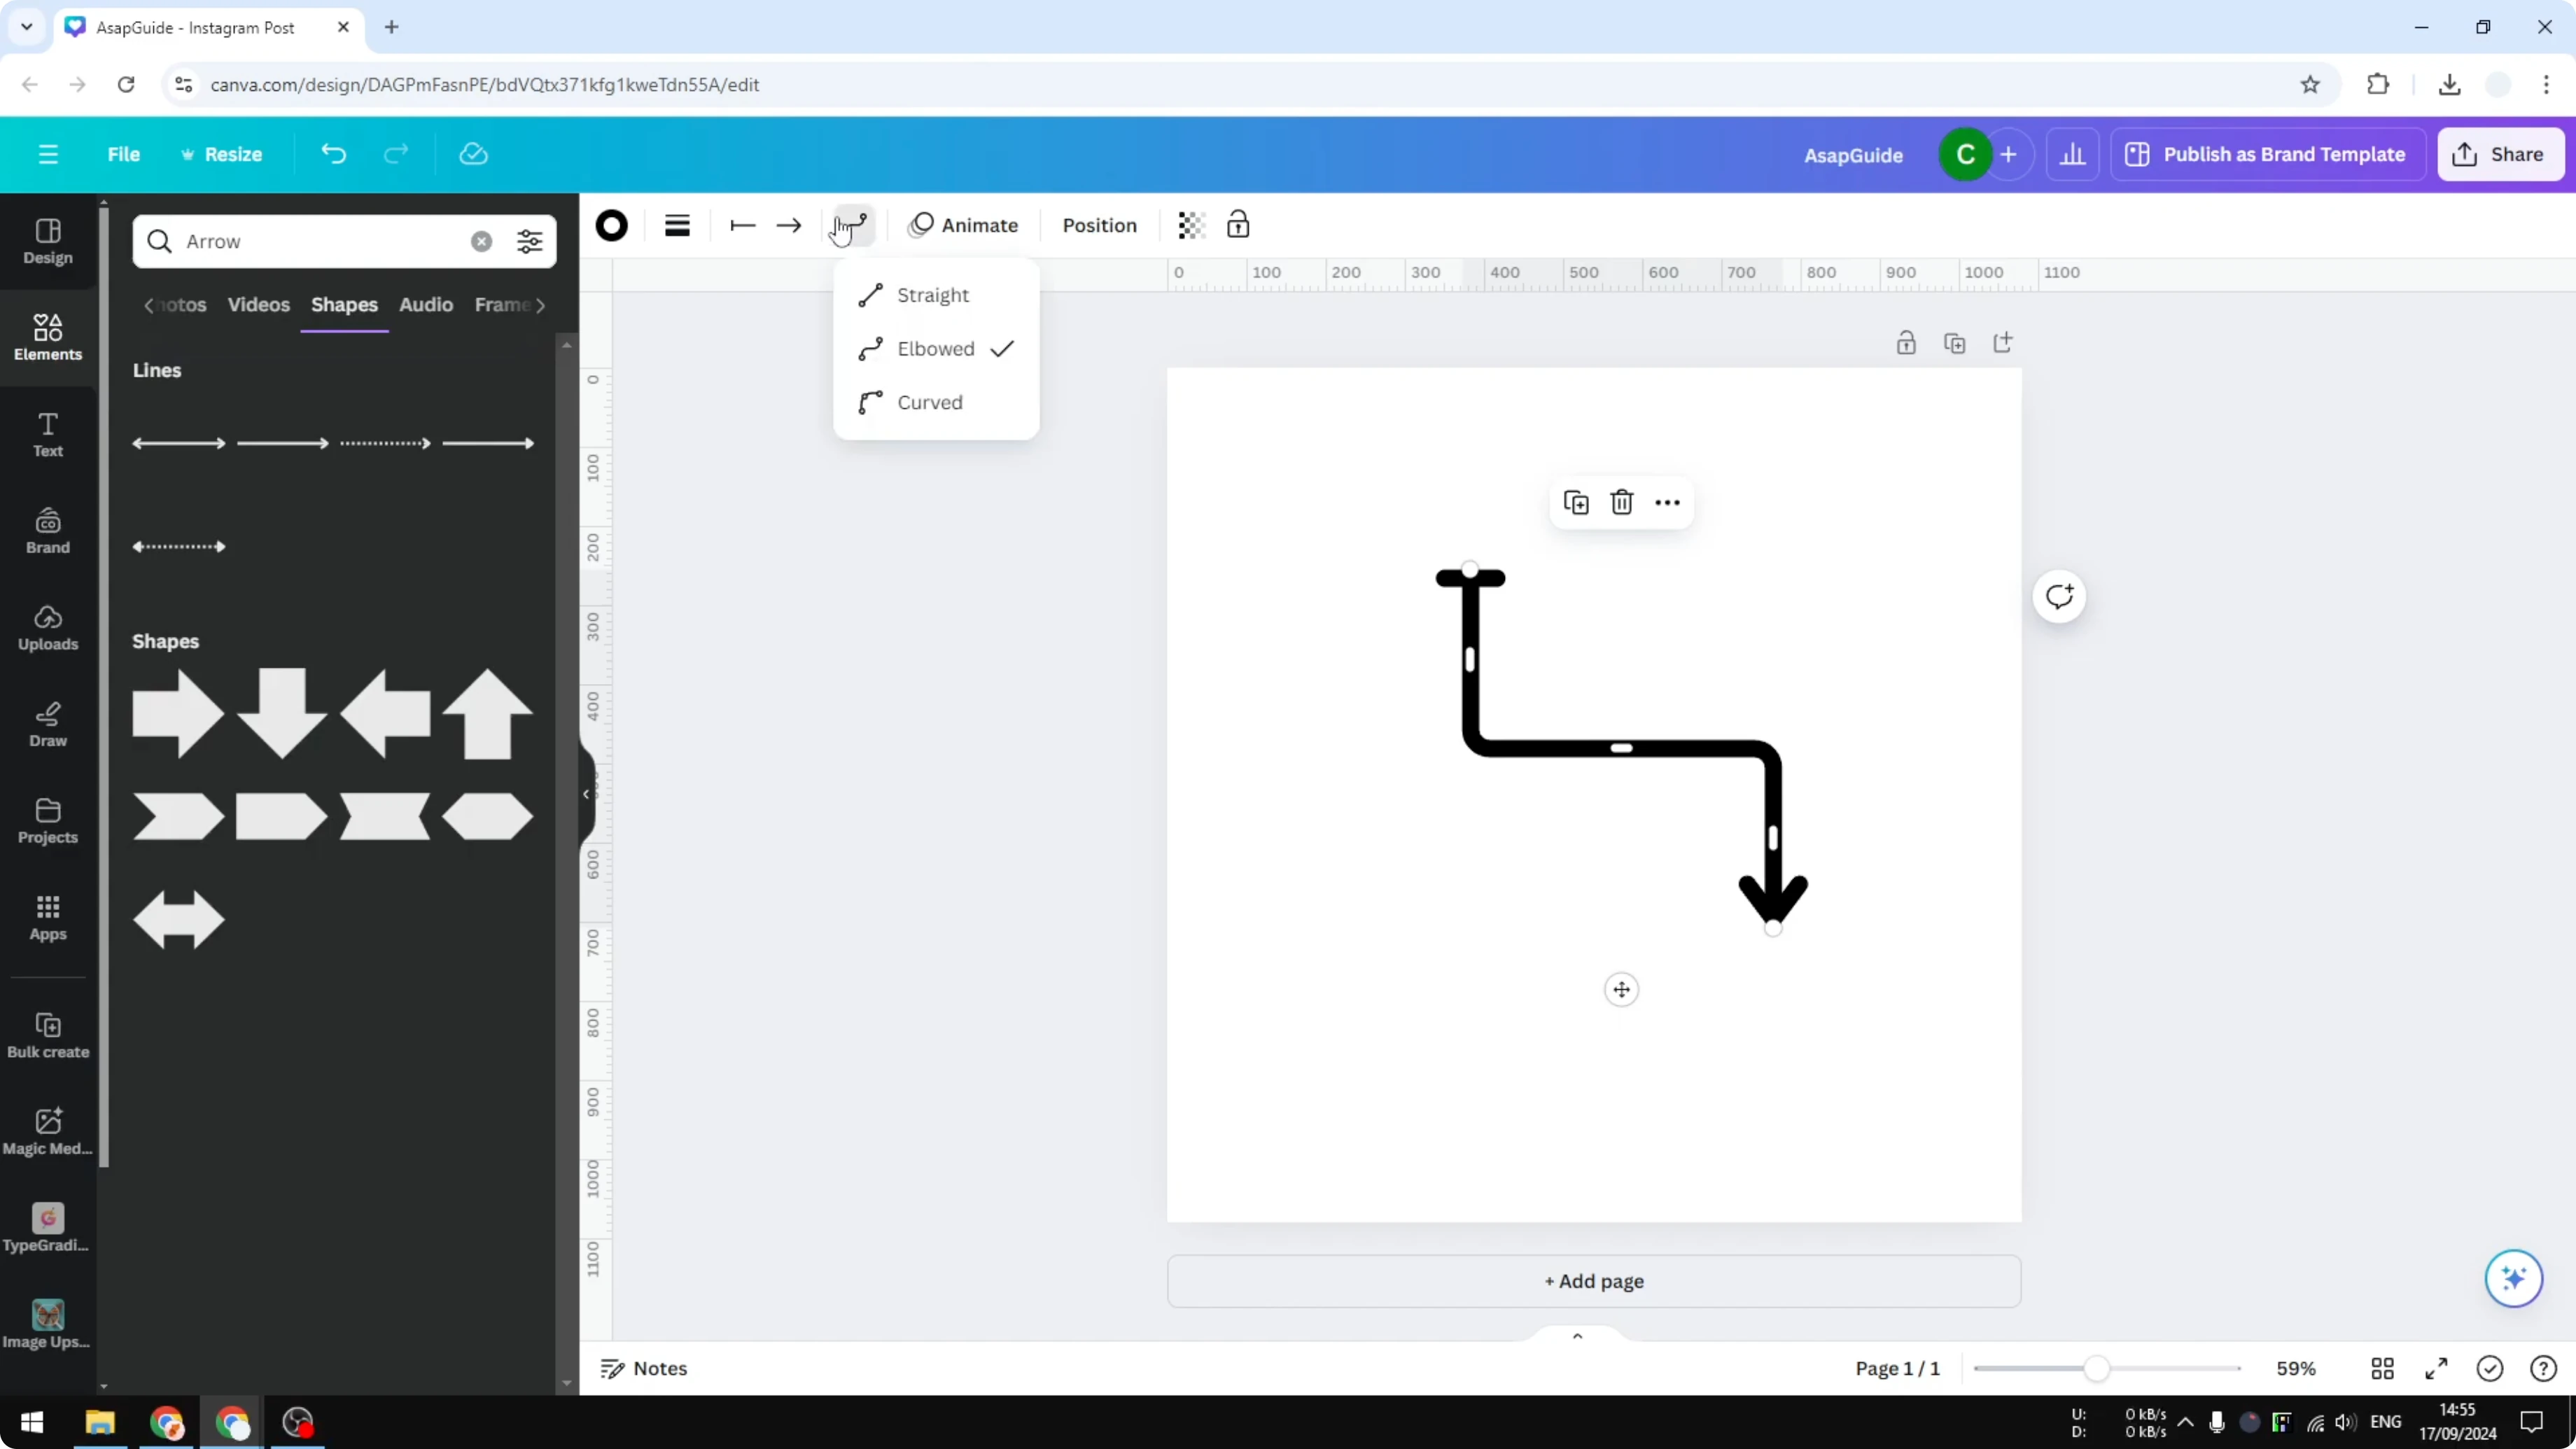Lock the selected element in toolbar
The image size is (2576, 1449).
pyautogui.click(x=1238, y=225)
